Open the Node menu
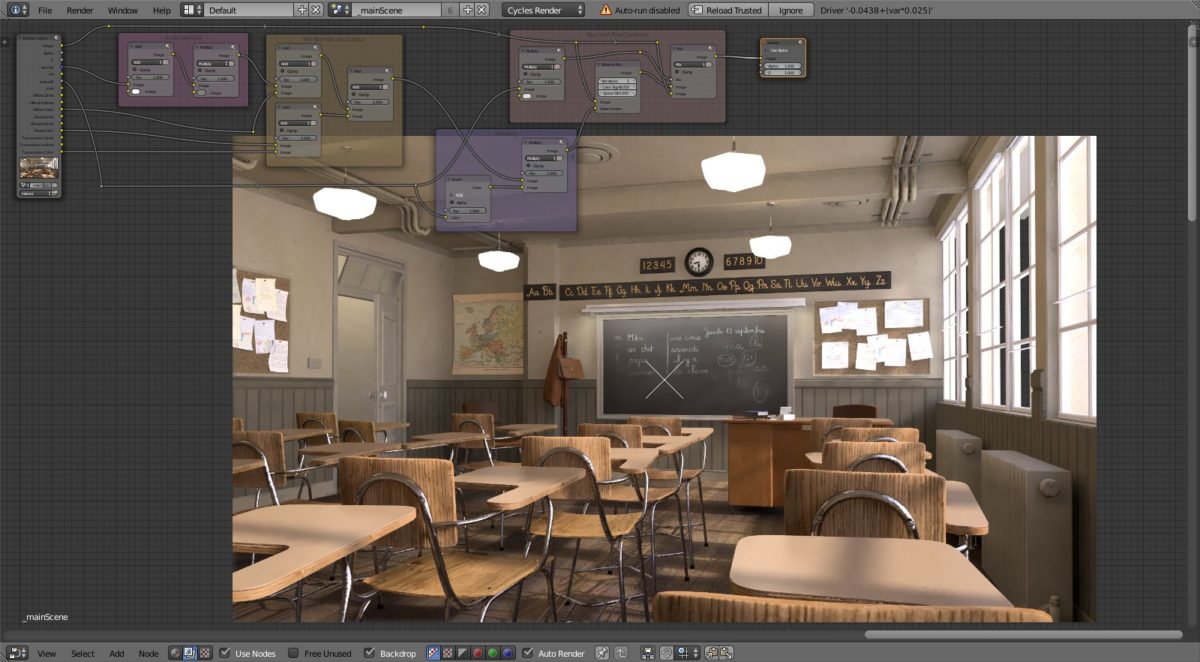This screenshot has height=662, width=1200. pyautogui.click(x=148, y=653)
